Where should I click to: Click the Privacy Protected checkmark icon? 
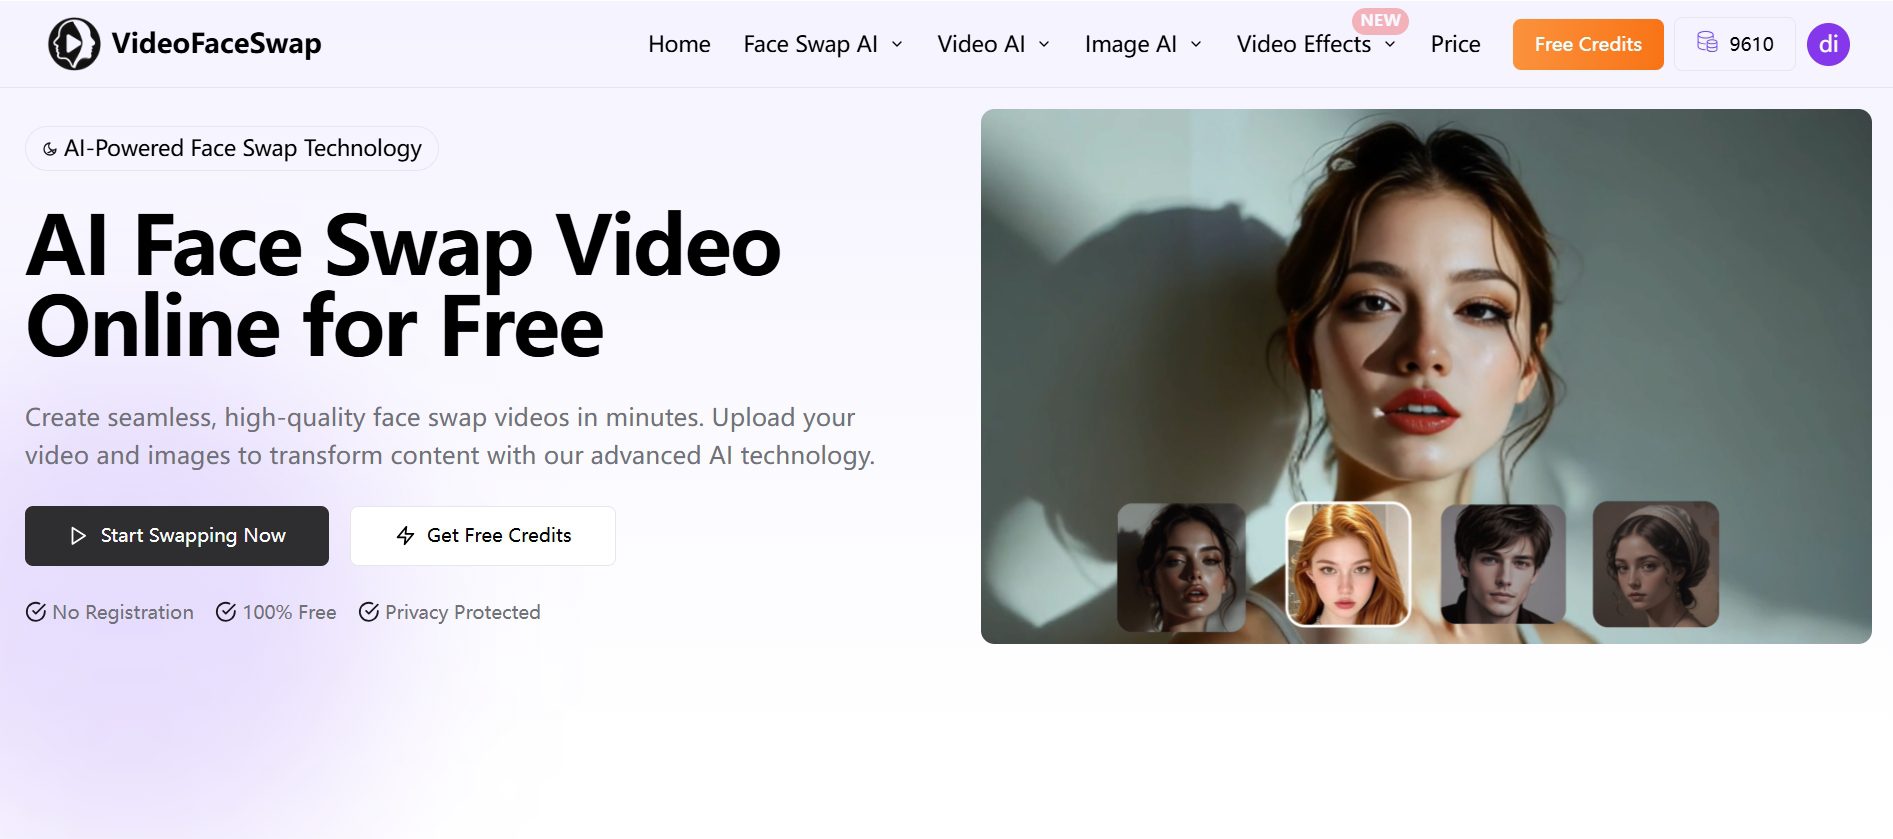click(x=369, y=612)
